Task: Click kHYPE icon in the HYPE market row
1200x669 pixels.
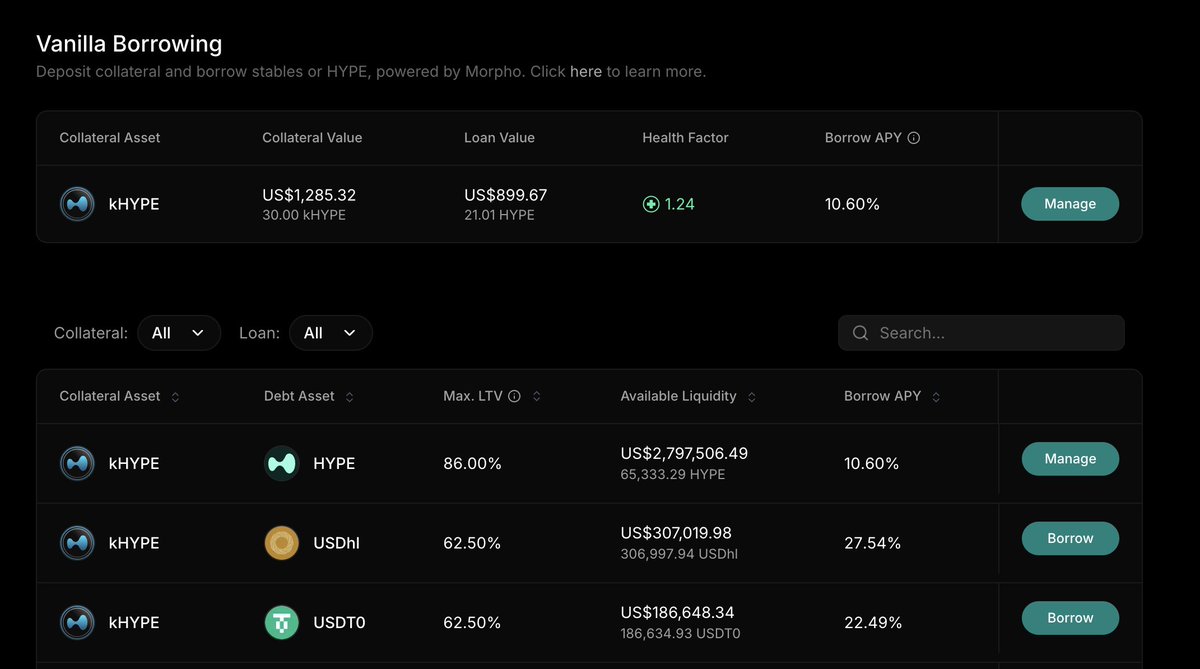Action: point(77,463)
